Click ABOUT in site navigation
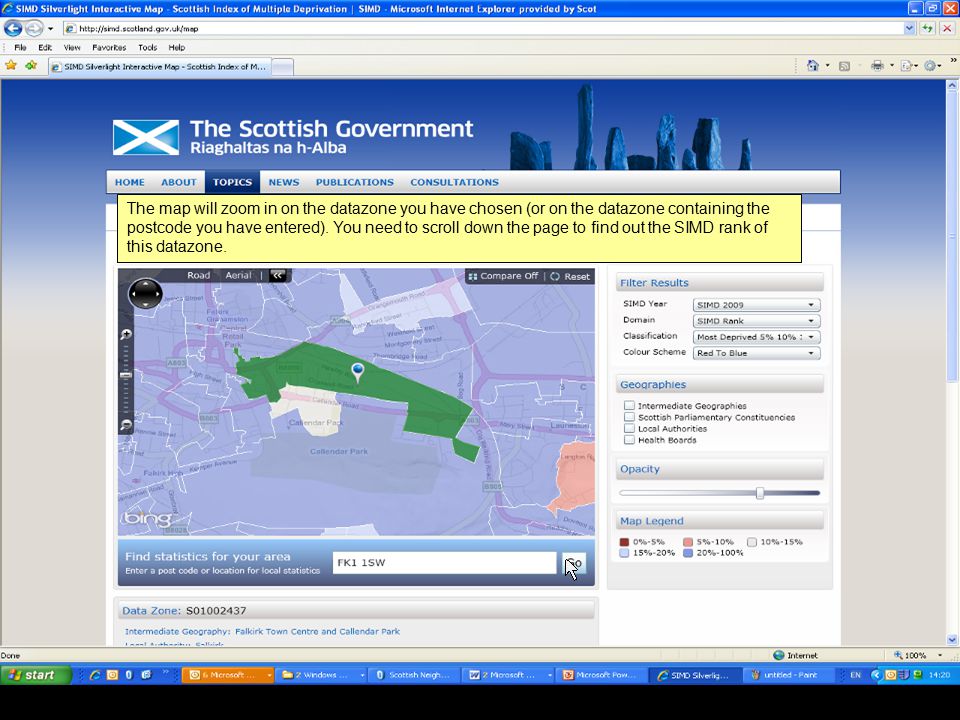960x720 pixels. point(179,182)
